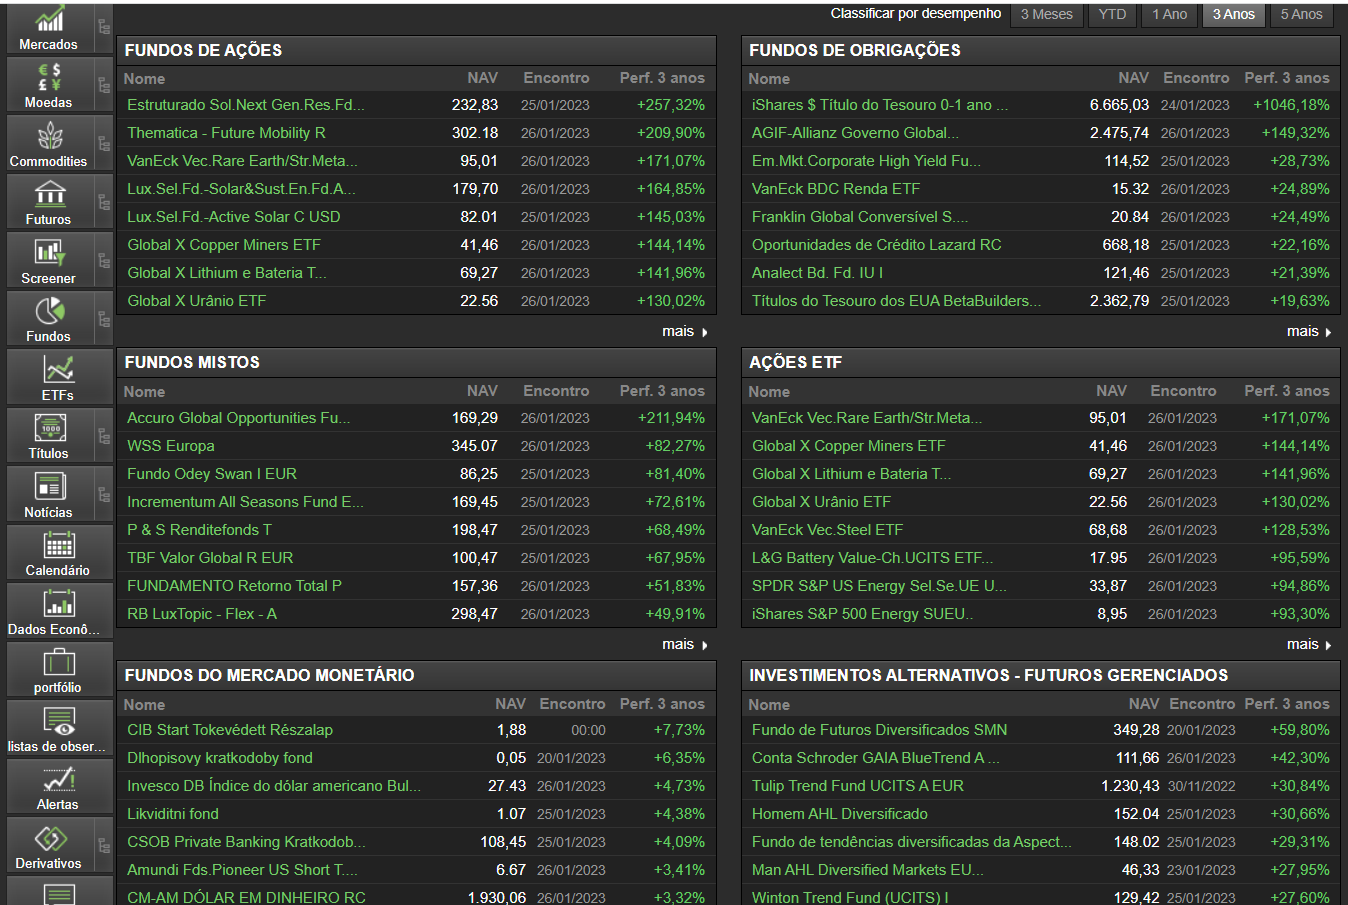
Task: Open Estruturado Sol.Next Gen.Res.Fd fund
Action: (246, 105)
